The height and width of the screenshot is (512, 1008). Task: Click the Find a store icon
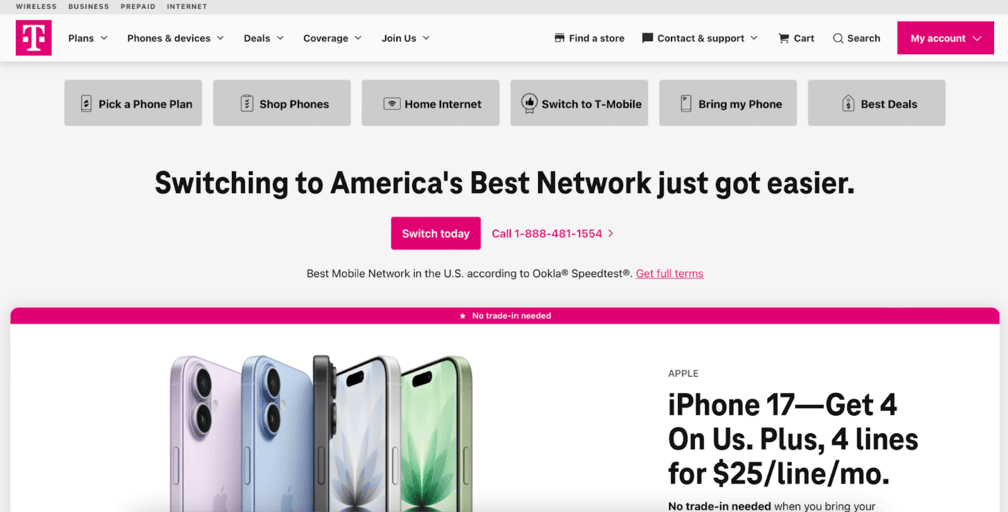pyautogui.click(x=559, y=38)
